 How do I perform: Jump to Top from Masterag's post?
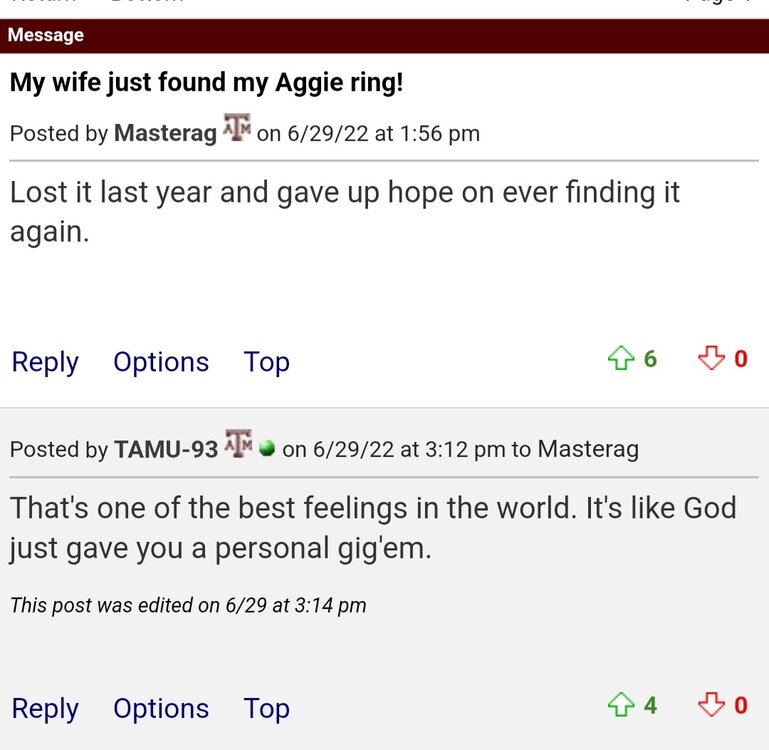pyautogui.click(x=266, y=362)
